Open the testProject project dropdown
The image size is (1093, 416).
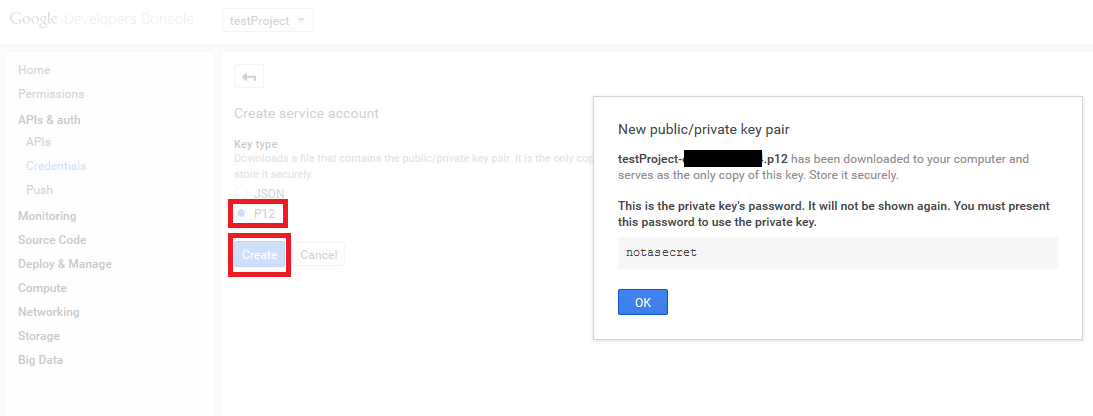pos(267,20)
